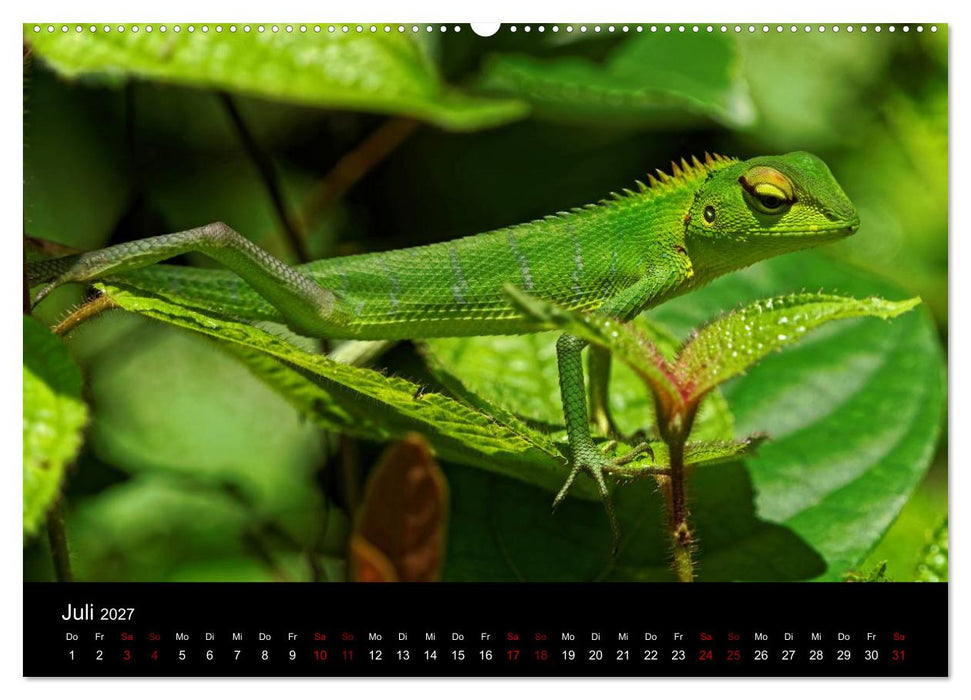Select date 19 in the calendar
The image size is (971, 700).
pos(568,655)
